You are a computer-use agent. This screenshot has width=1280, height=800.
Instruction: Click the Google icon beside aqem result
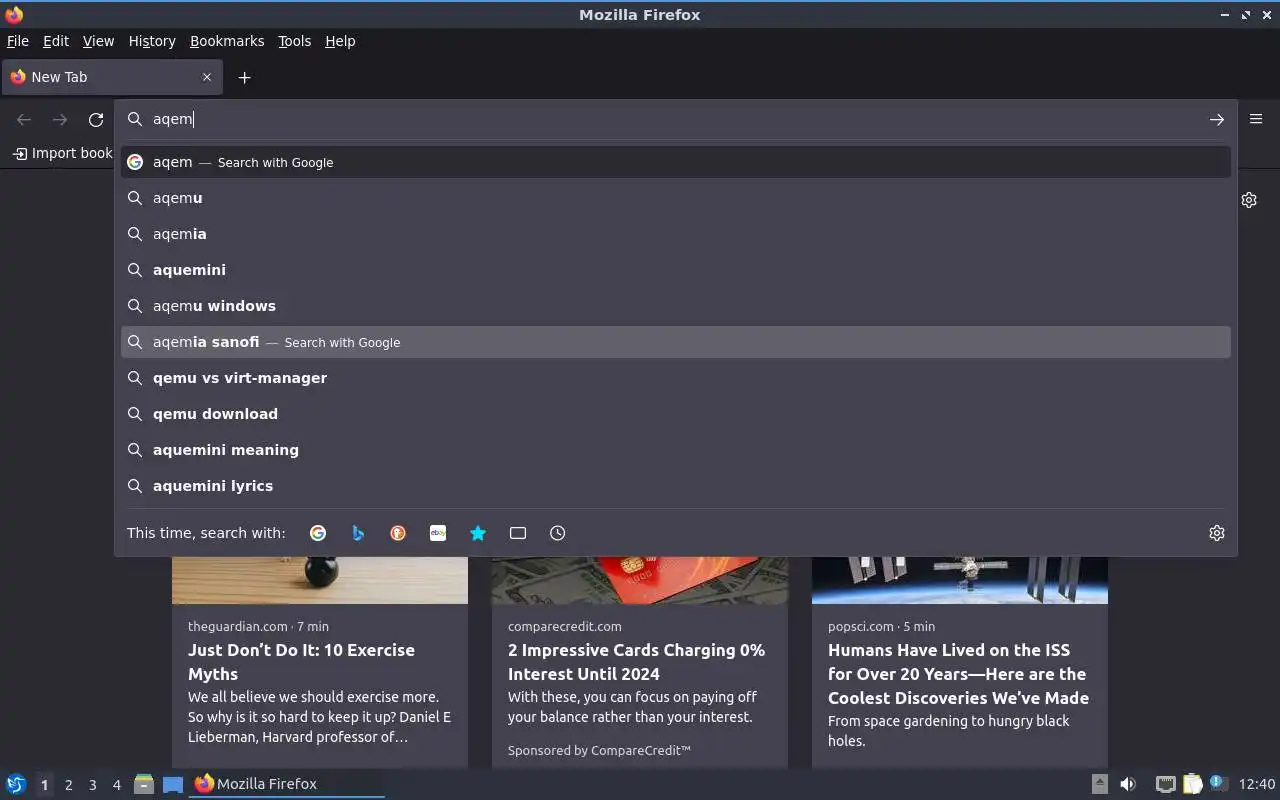[x=135, y=162]
